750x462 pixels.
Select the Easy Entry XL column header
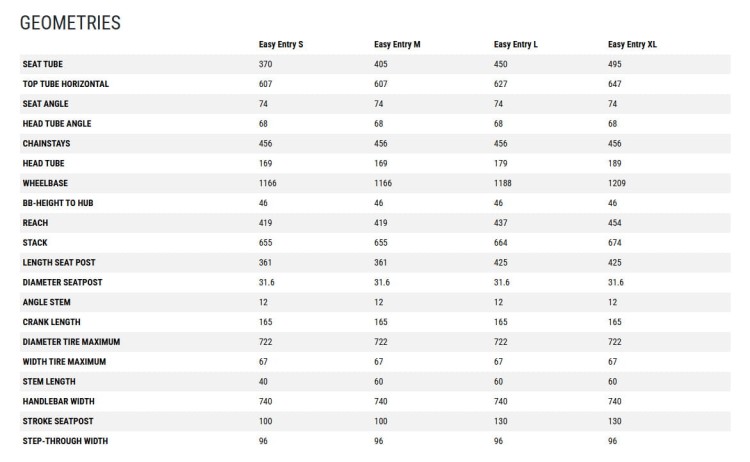[x=632, y=44]
